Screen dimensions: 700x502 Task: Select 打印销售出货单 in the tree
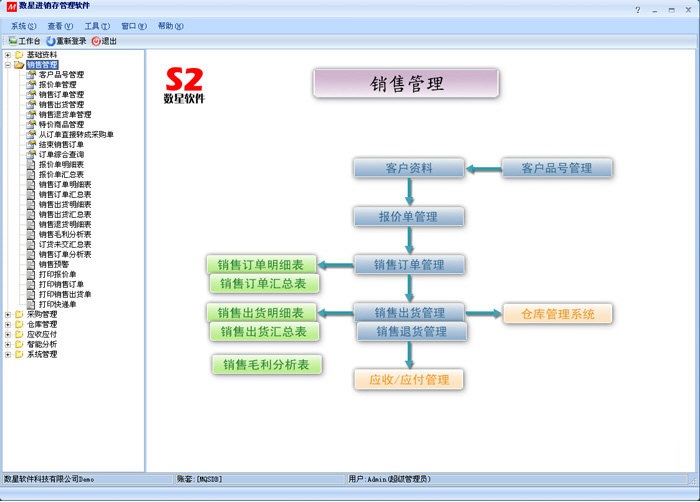(x=65, y=294)
